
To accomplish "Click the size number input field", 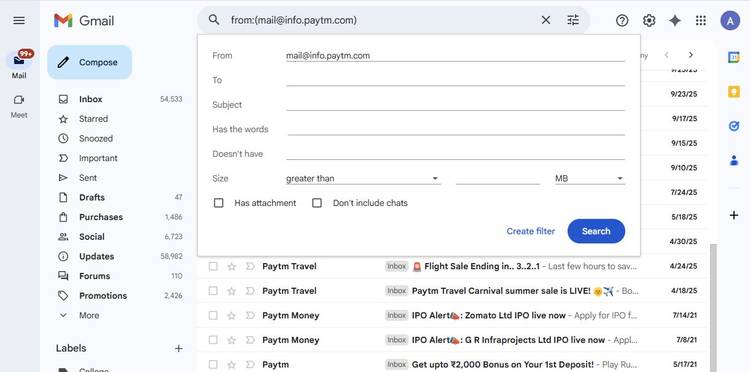I will 497,178.
